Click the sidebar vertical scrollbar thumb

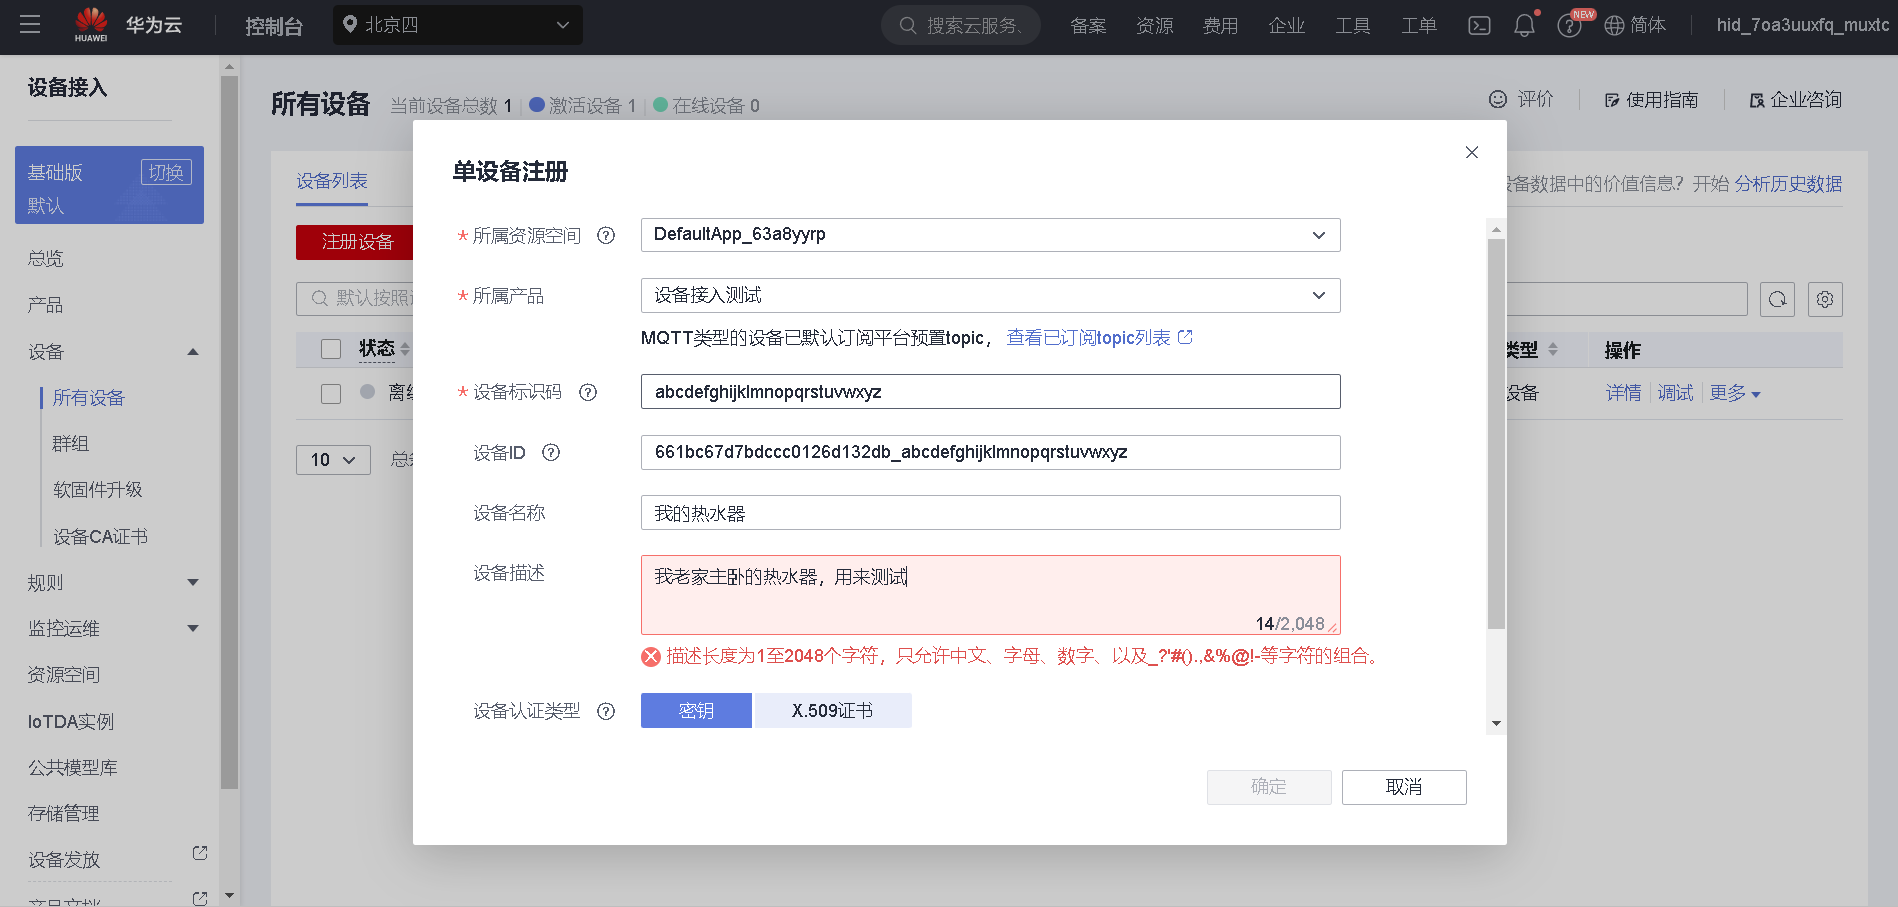click(x=229, y=432)
